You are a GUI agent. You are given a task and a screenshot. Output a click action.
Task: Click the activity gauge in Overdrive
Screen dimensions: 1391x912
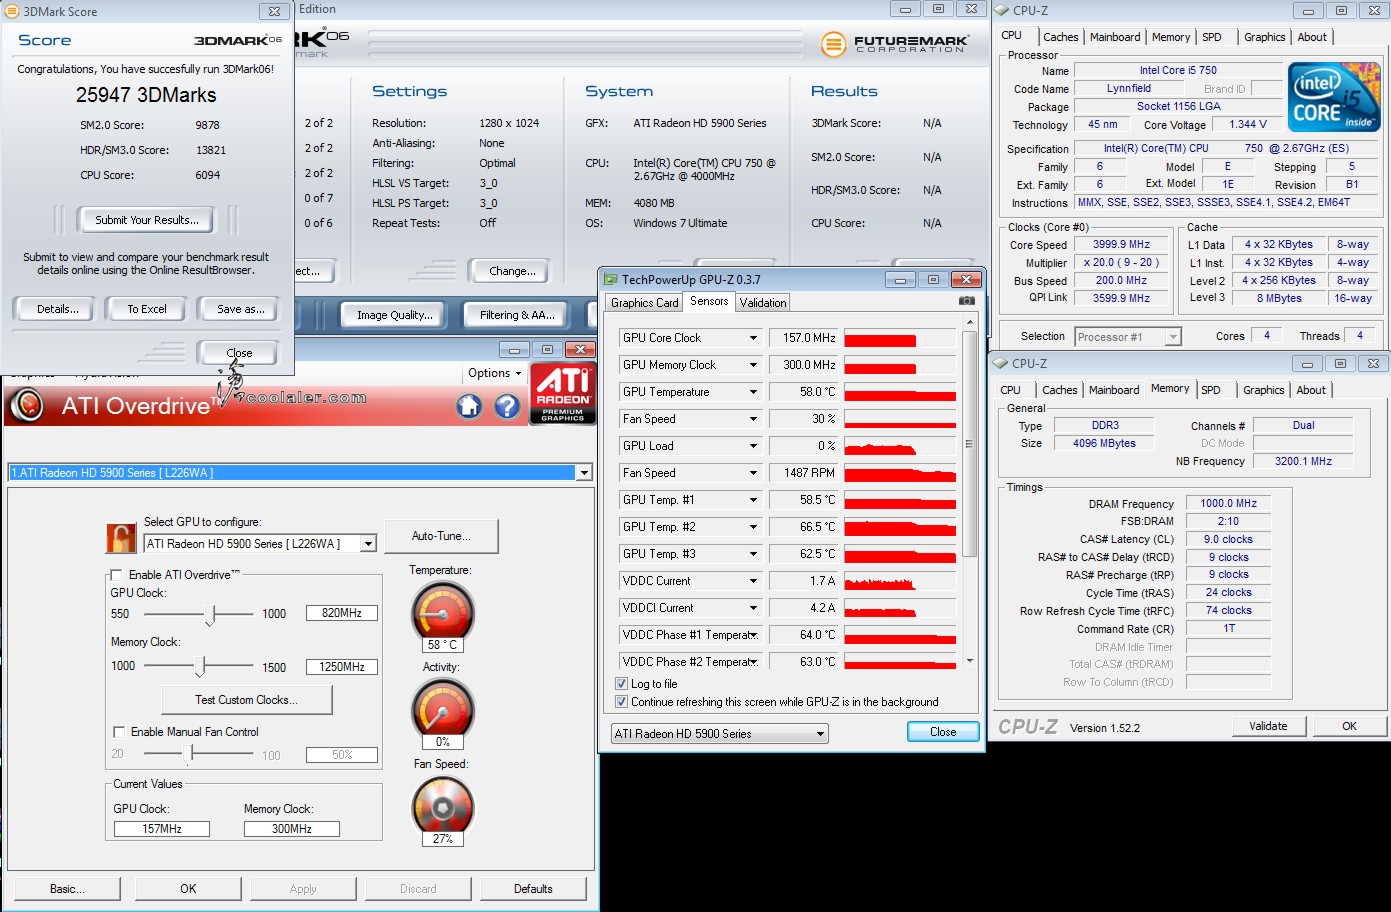442,707
